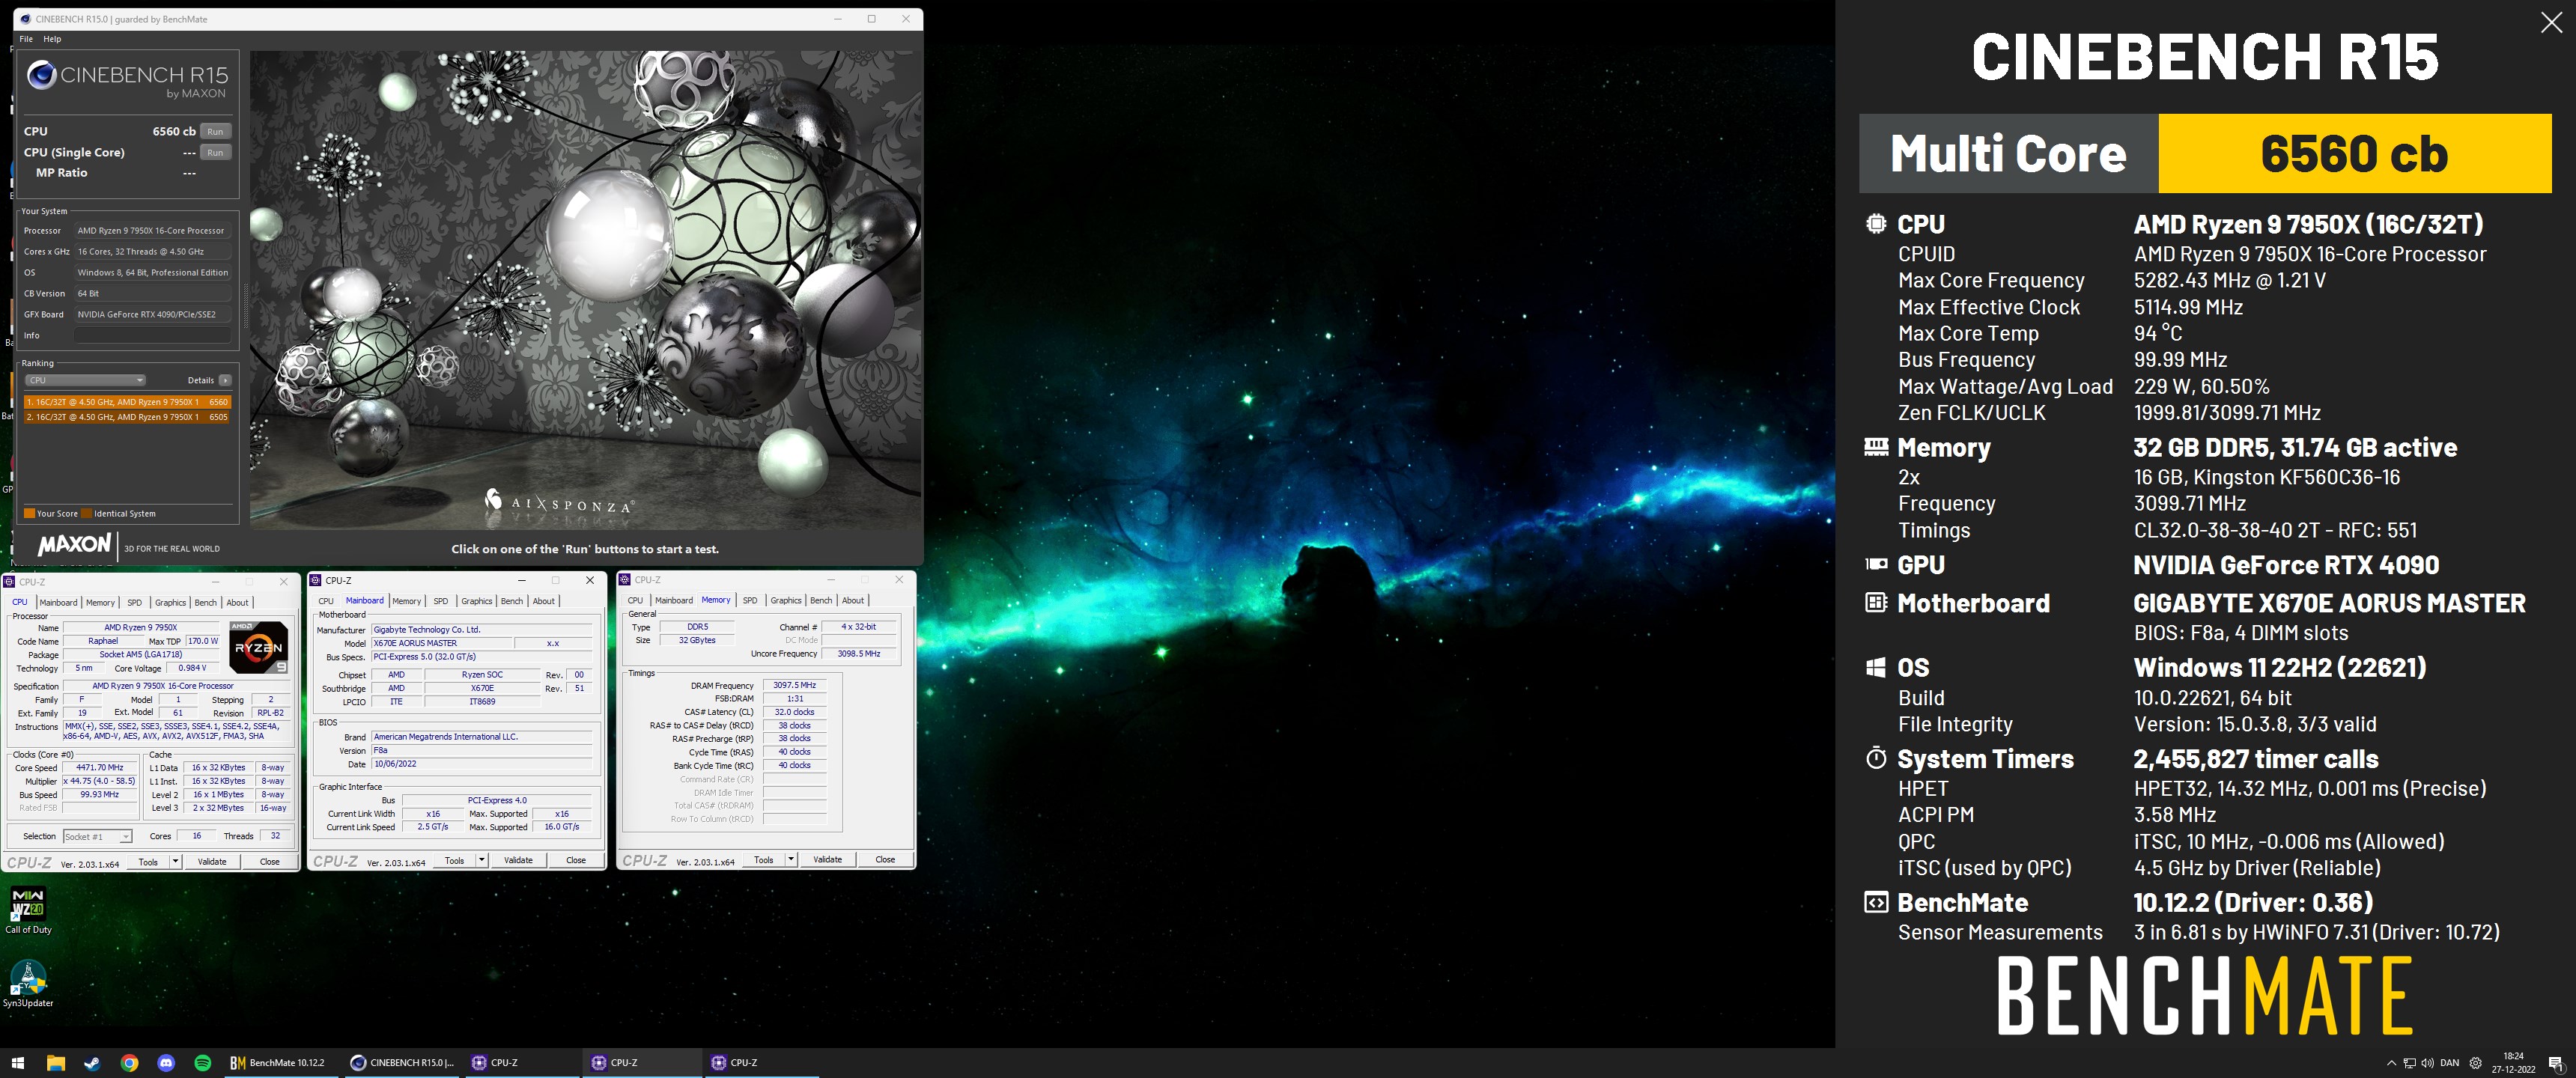Screen dimensions: 2576x1078
Task: Open File Explorer from the taskbar
Action: (55, 1063)
